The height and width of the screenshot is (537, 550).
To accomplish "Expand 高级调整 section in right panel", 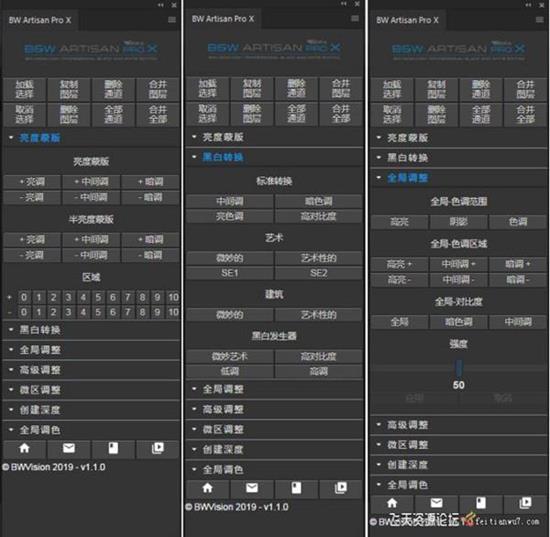I will [x=459, y=425].
